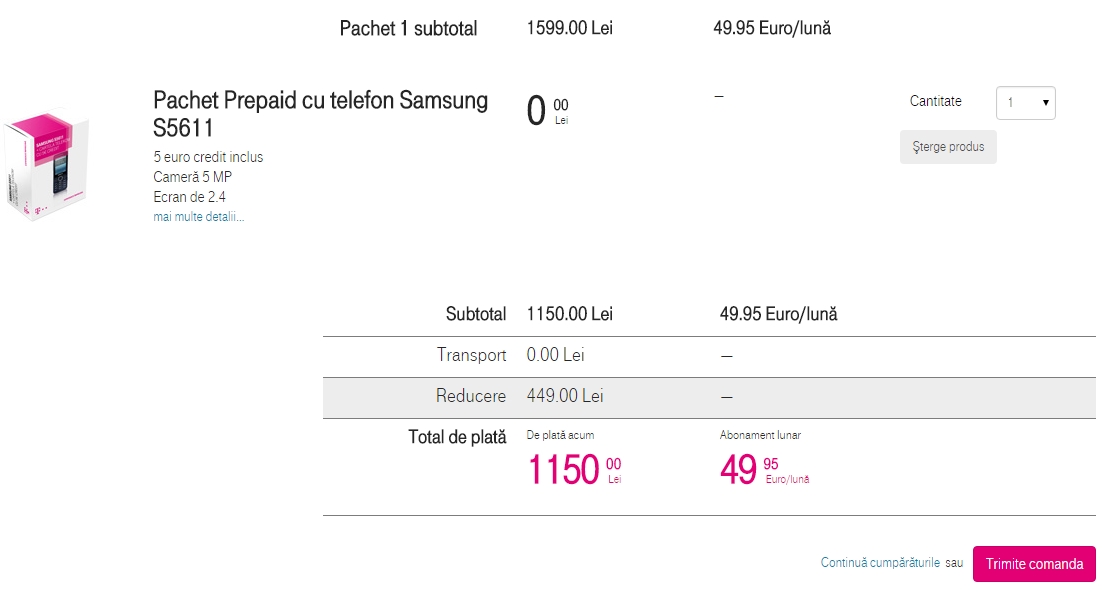Follow the Continuă cumpărăturile link

(x=880, y=563)
